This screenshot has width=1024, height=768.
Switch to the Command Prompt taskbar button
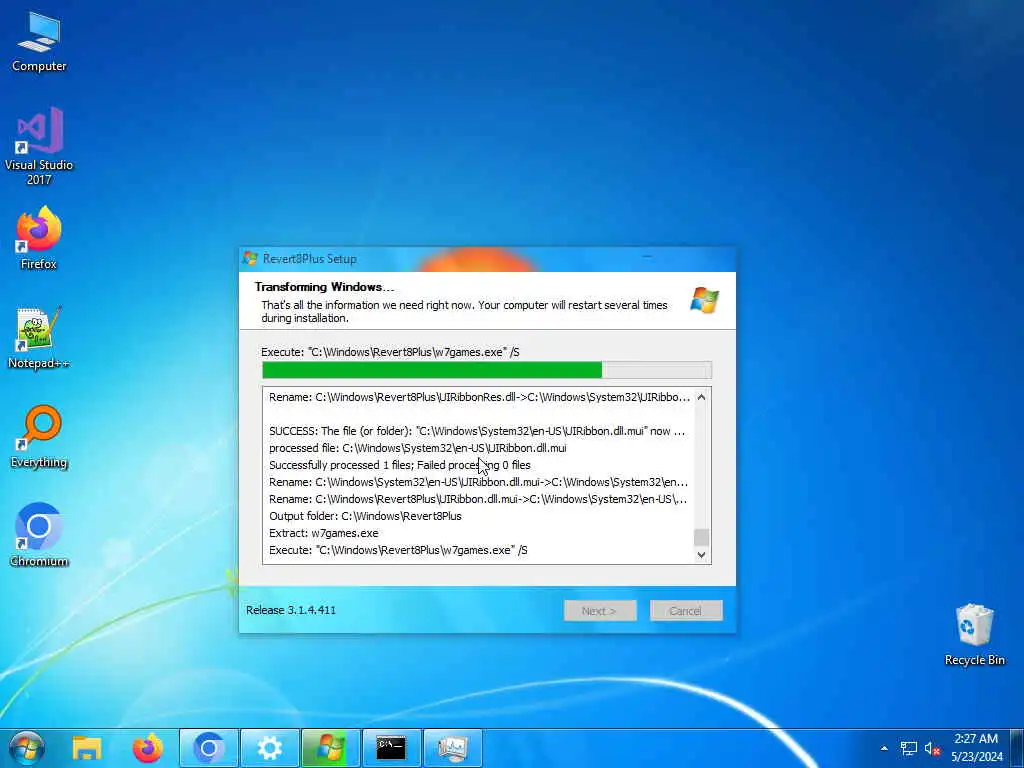pyautogui.click(x=391, y=748)
